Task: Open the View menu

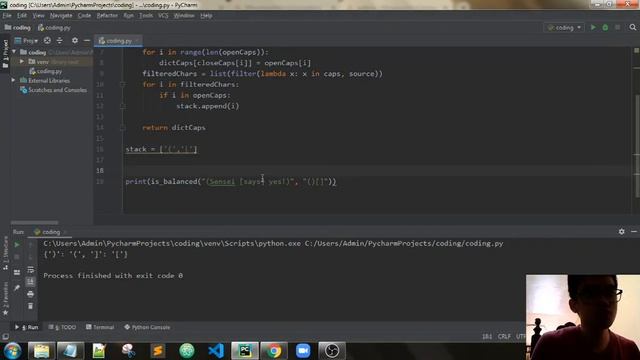Action: coord(38,16)
